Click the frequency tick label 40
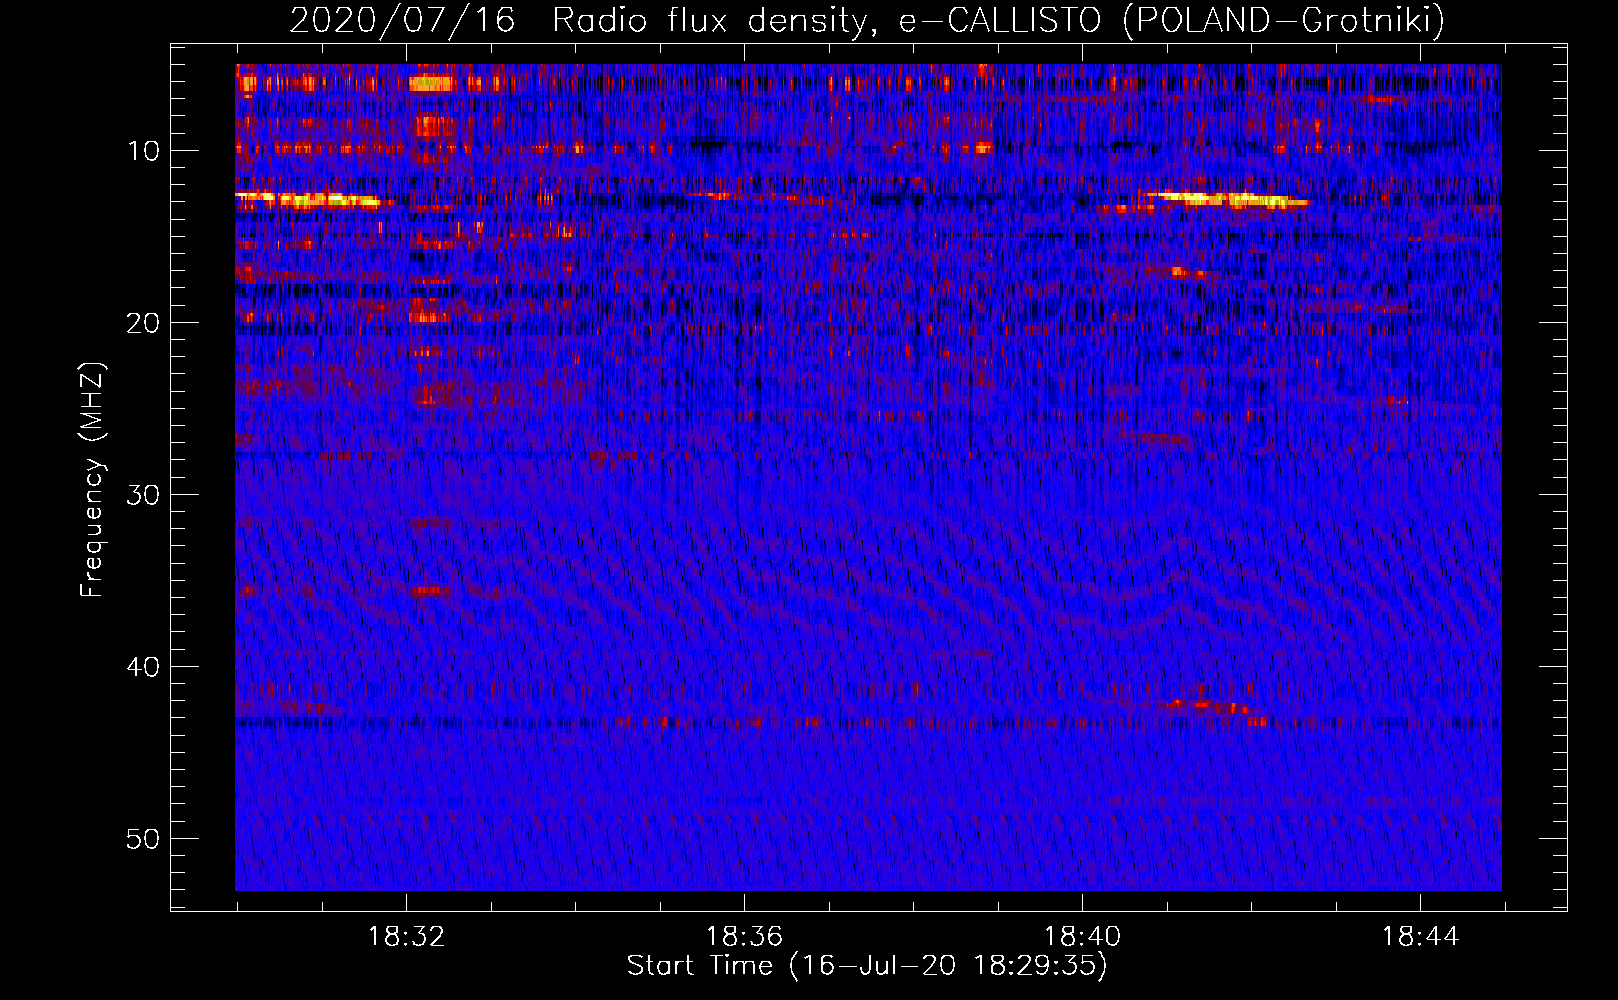Screen dimensions: 1618x1000 click(x=144, y=667)
